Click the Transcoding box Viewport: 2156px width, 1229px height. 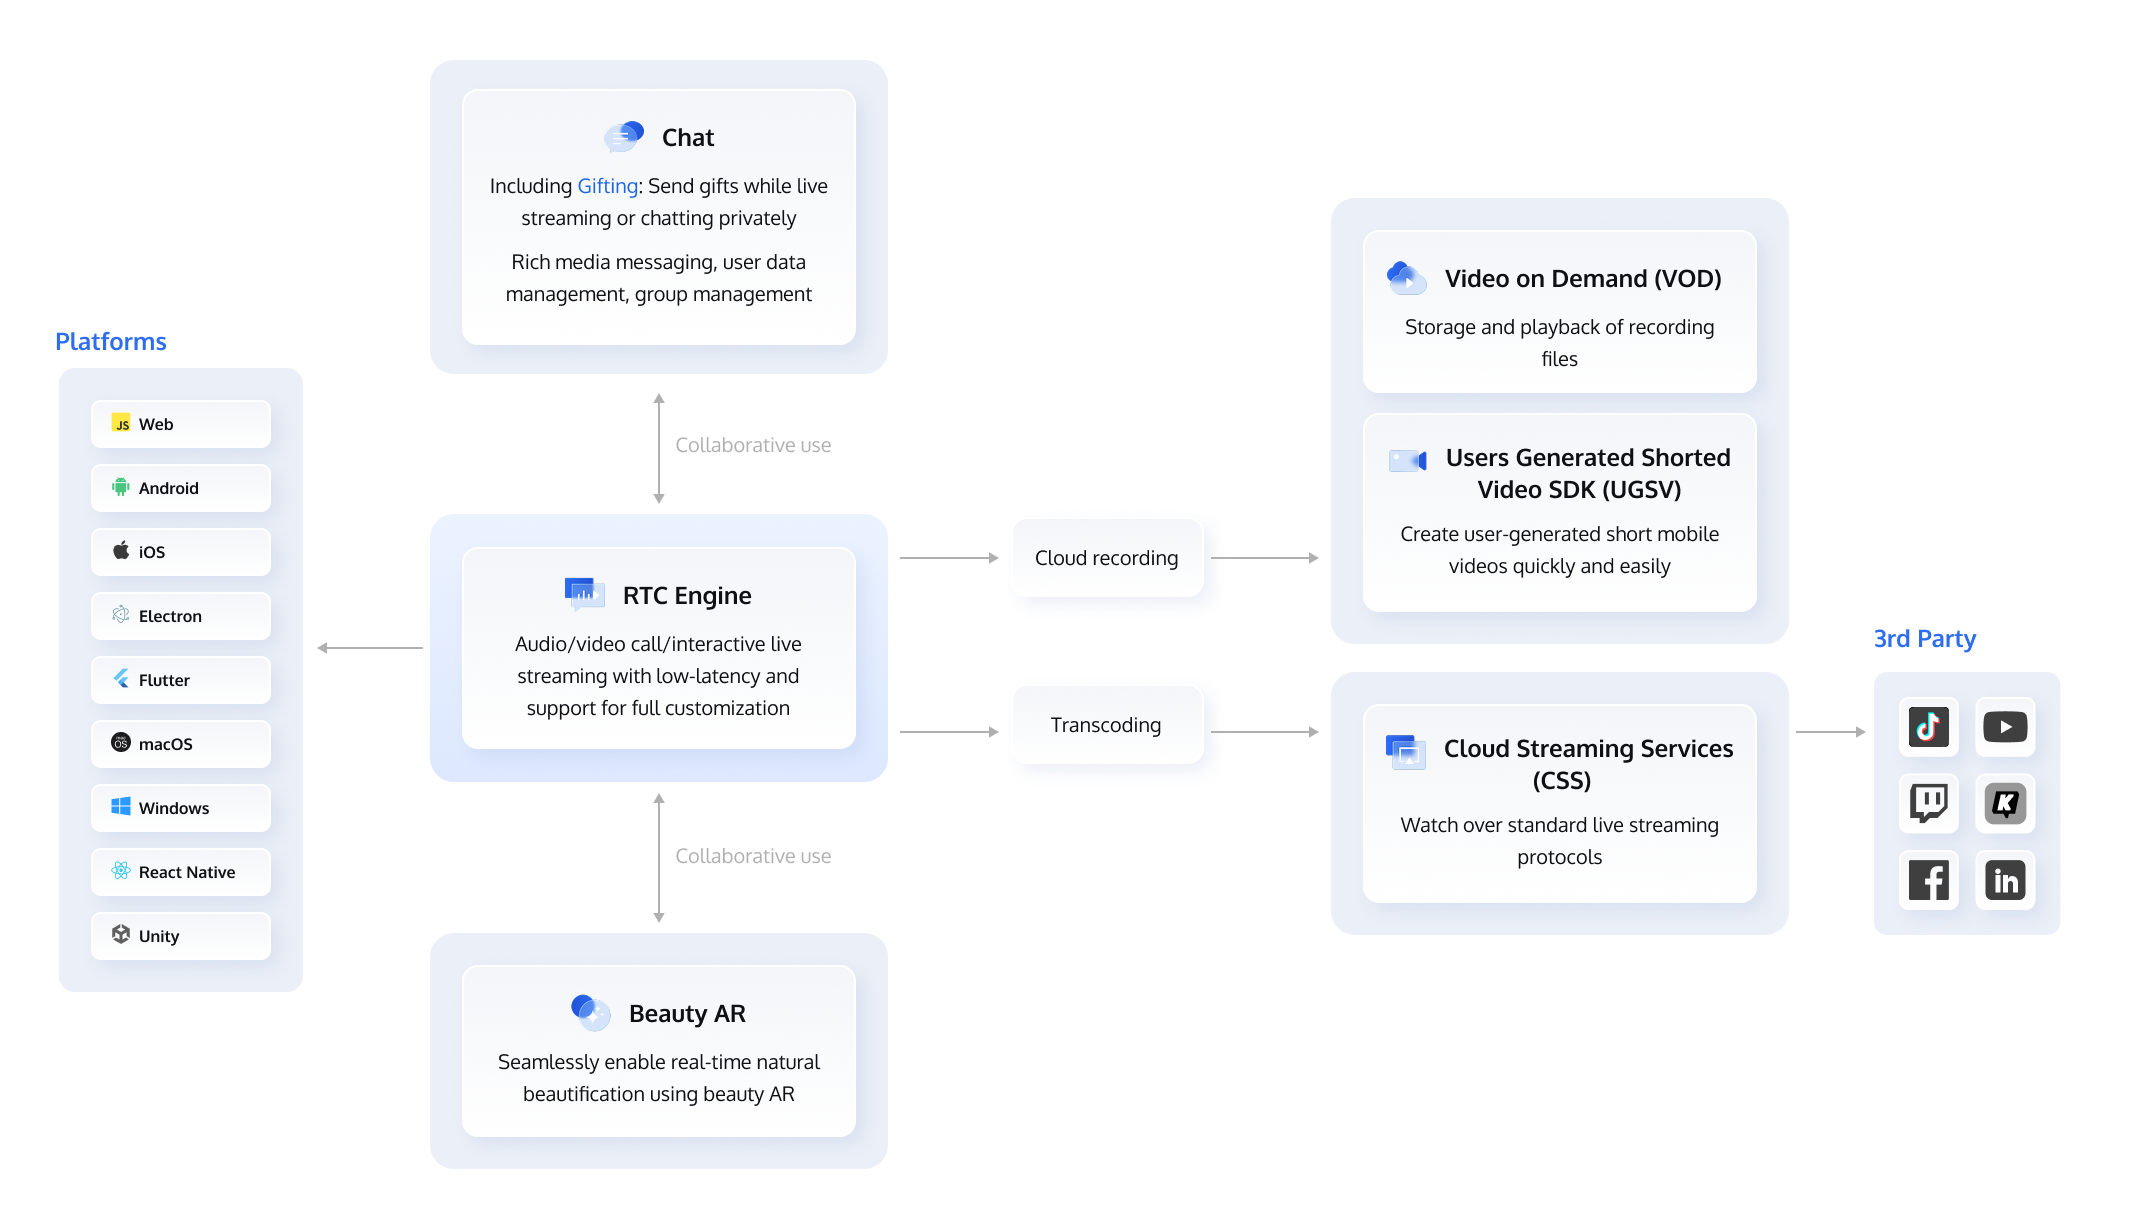pyautogui.click(x=1106, y=725)
